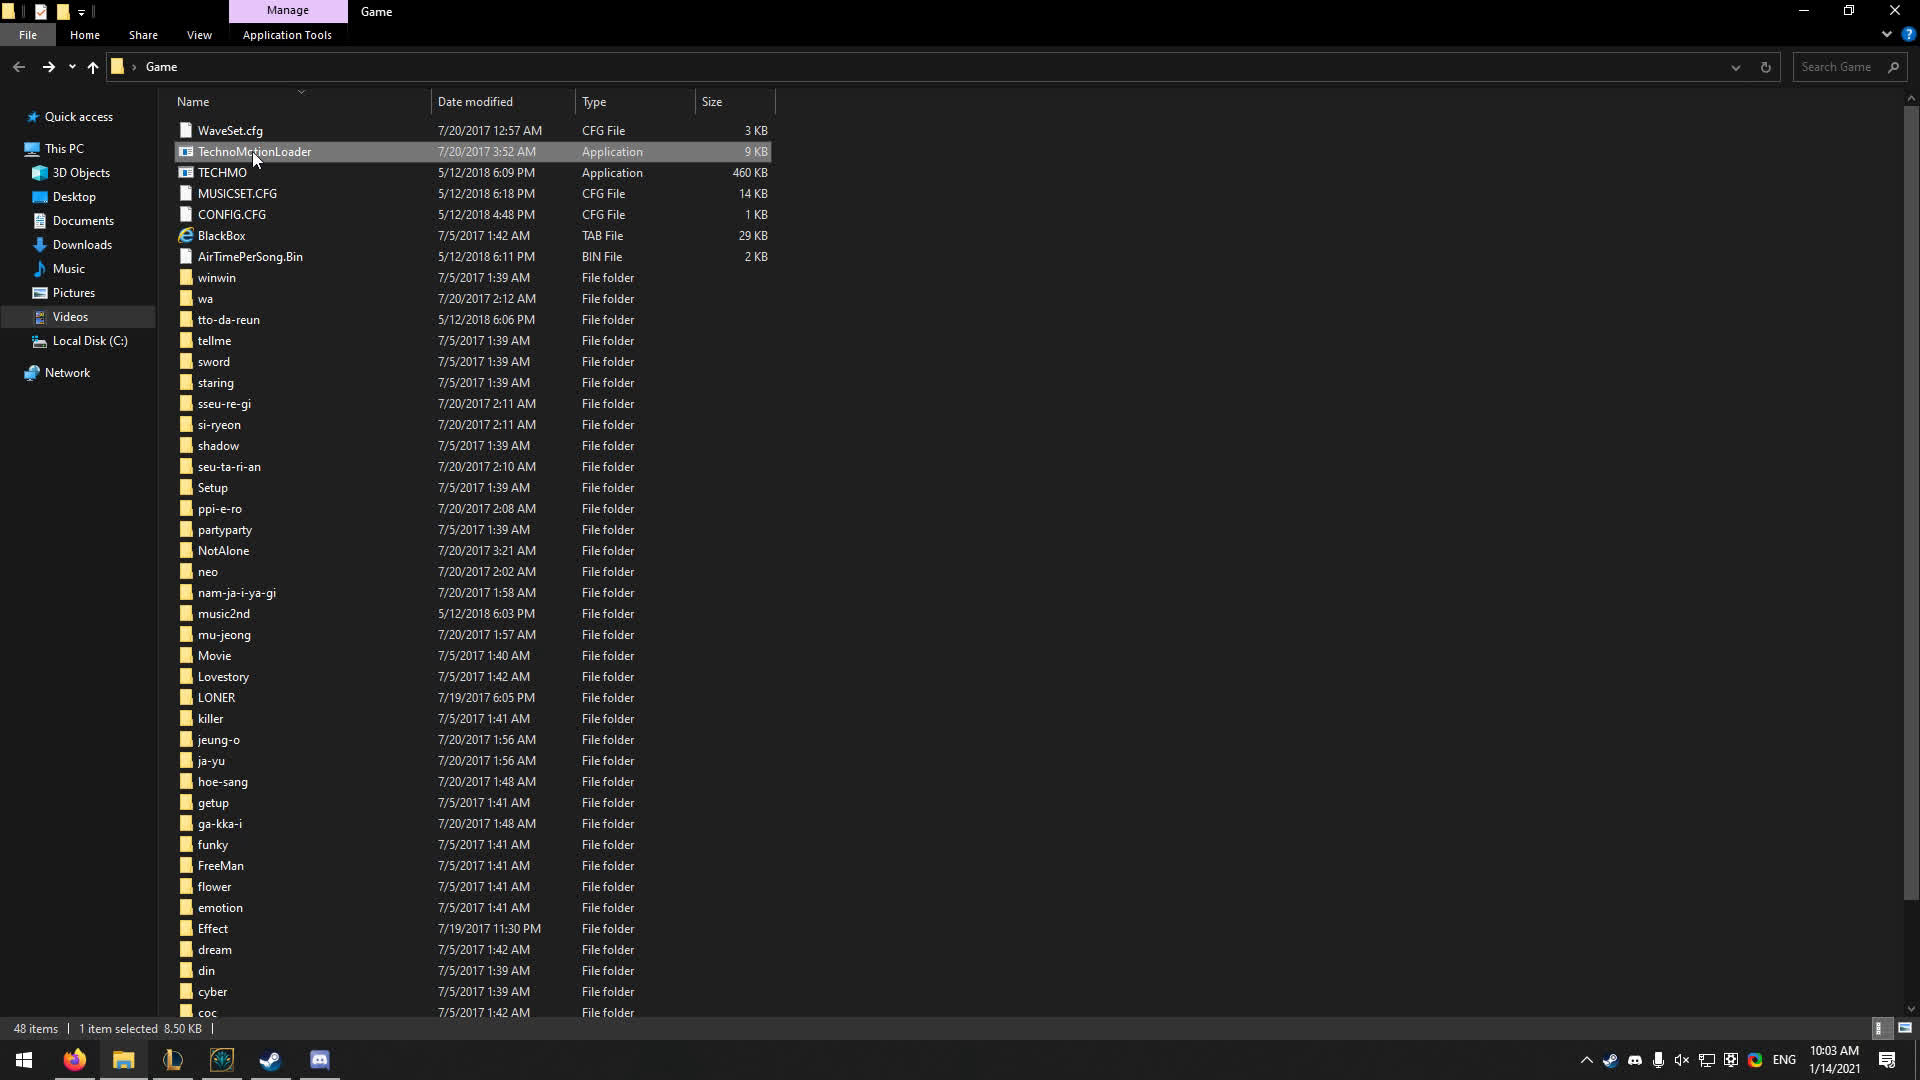The width and height of the screenshot is (1920, 1080).
Task: Open the Steam taskbar icon
Action: tap(270, 1060)
